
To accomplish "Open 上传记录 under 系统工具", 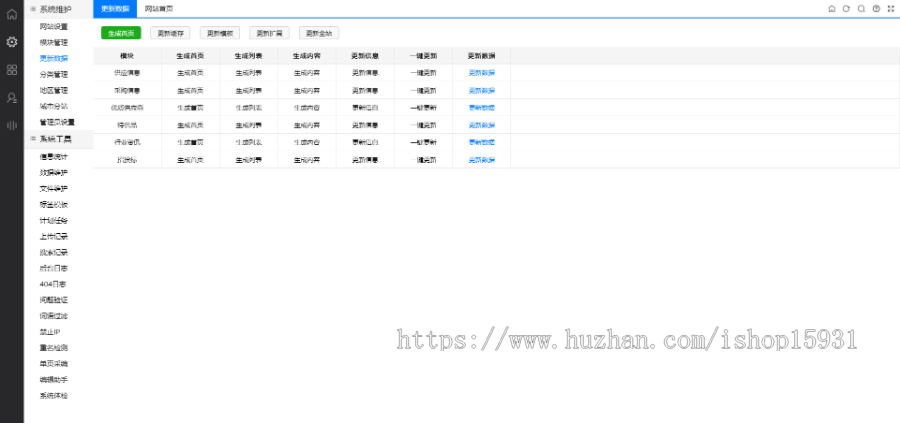I will [54, 236].
